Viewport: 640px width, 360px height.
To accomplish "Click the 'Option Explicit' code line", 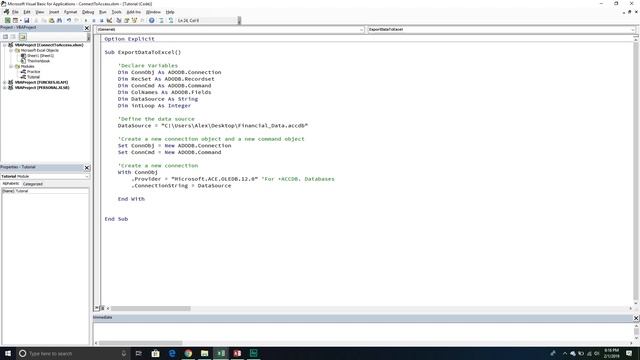I will point(129,39).
